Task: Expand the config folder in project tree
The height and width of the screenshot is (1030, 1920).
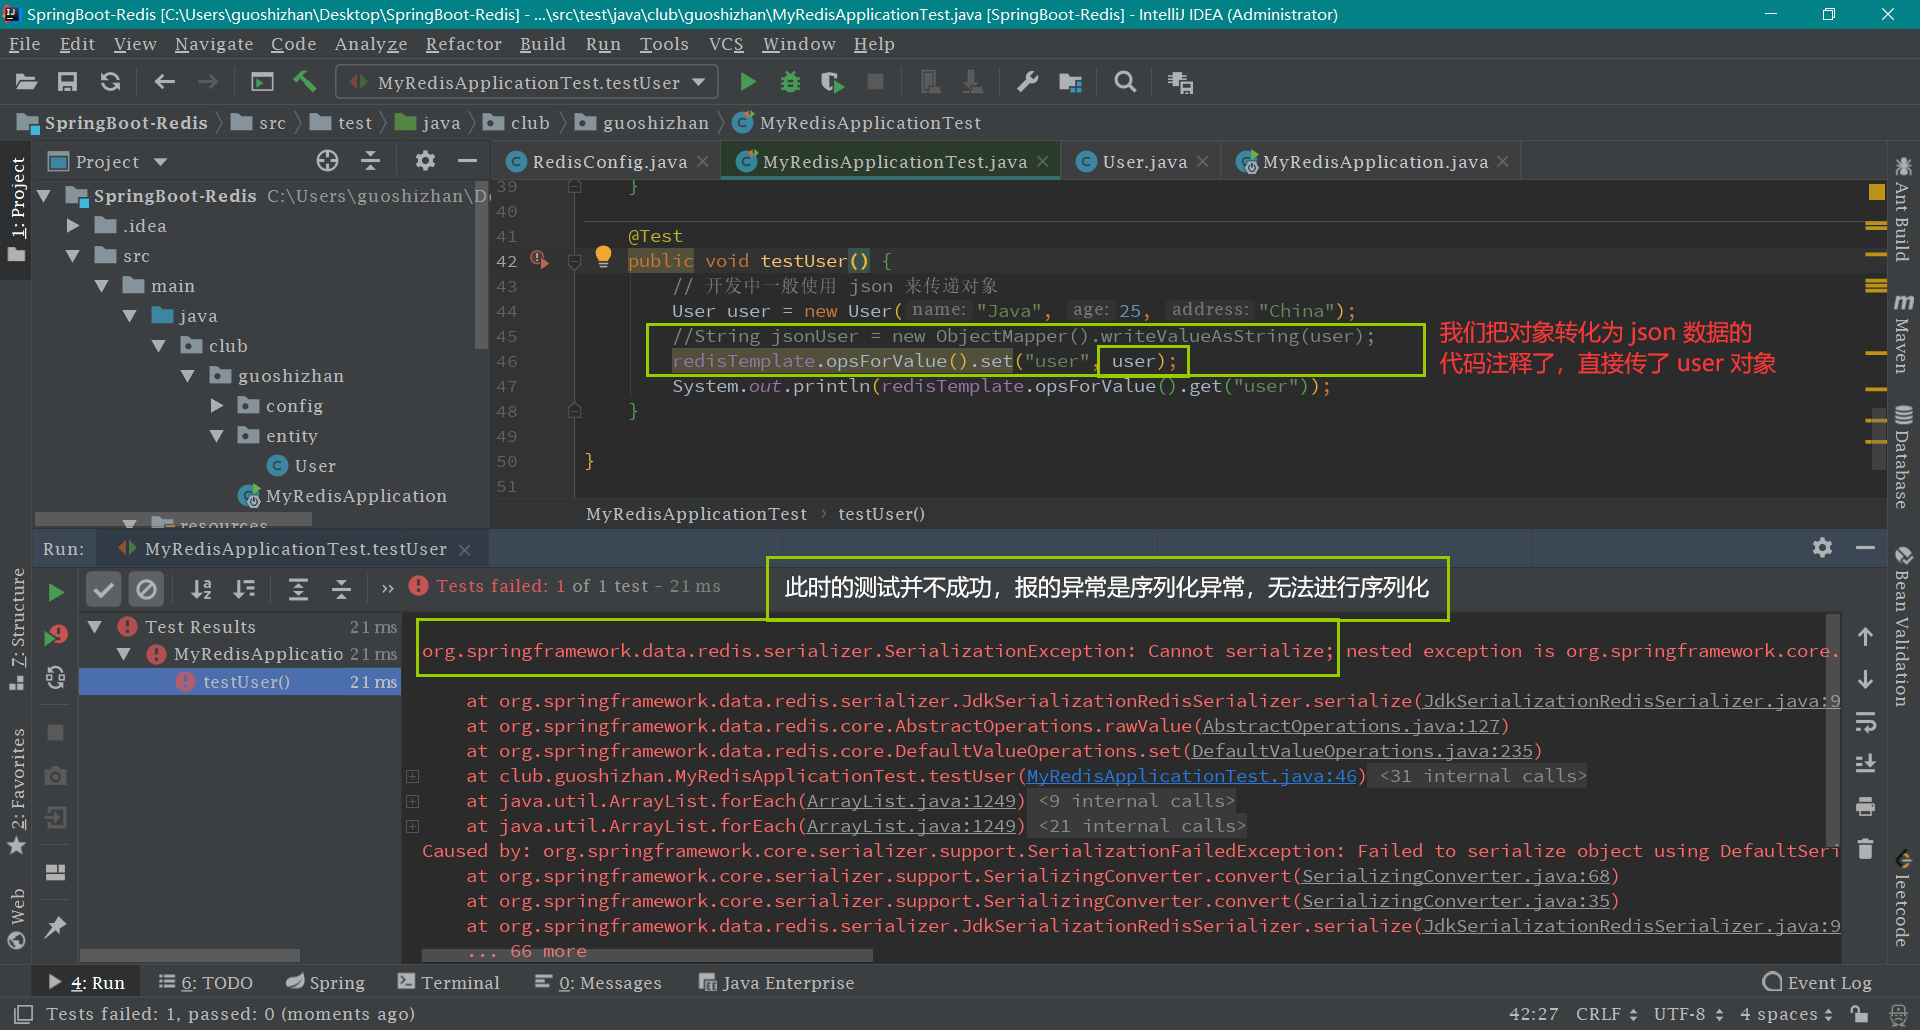Action: (x=217, y=406)
